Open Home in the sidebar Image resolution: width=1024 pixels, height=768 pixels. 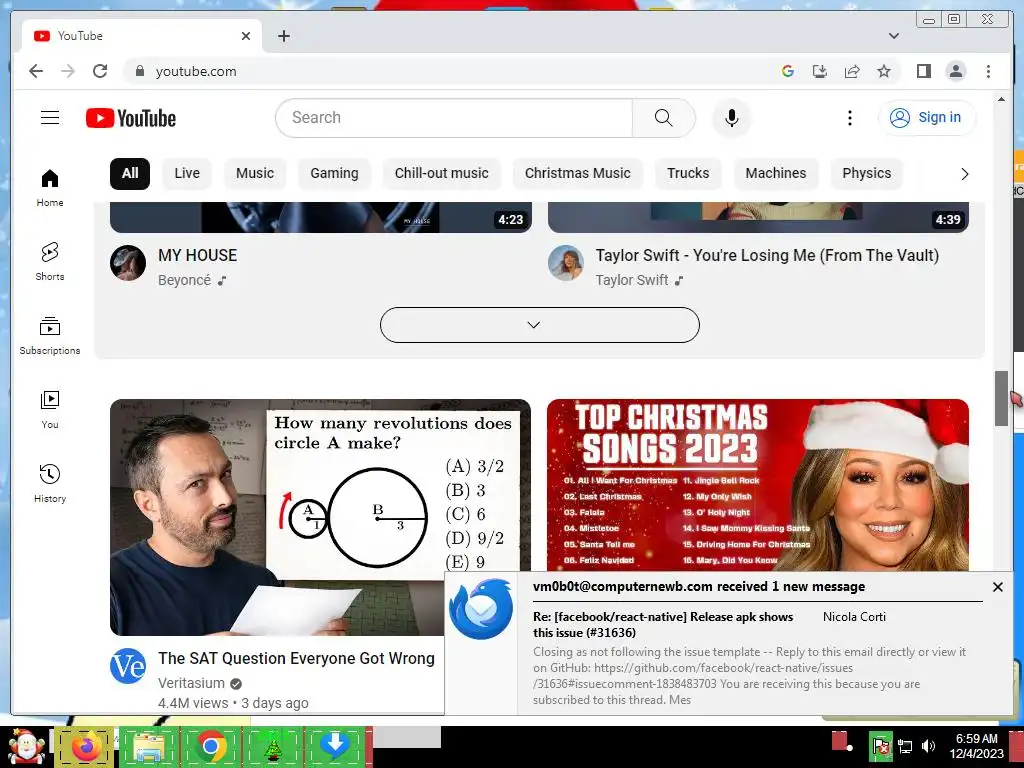click(50, 189)
